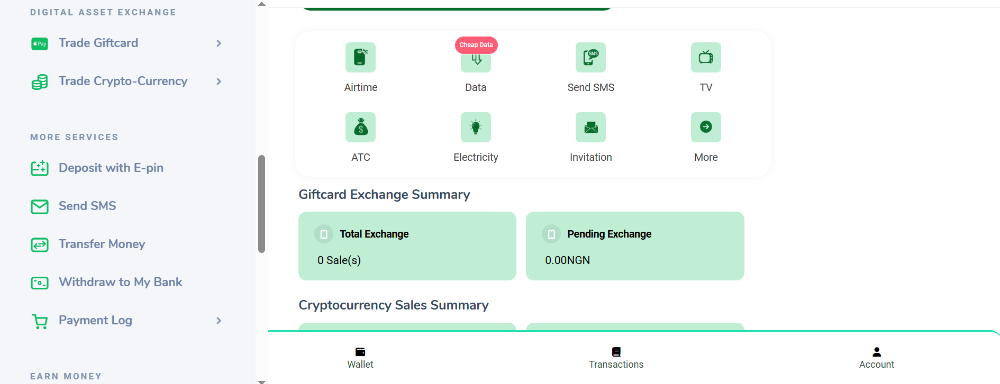Click the Transfer Money arrows icon

[x=40, y=244]
